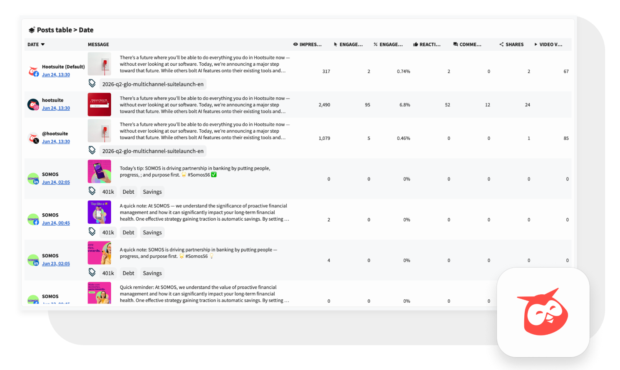
Task: Open red thumbnail of hootsuite Instagram post
Action: 99,104
